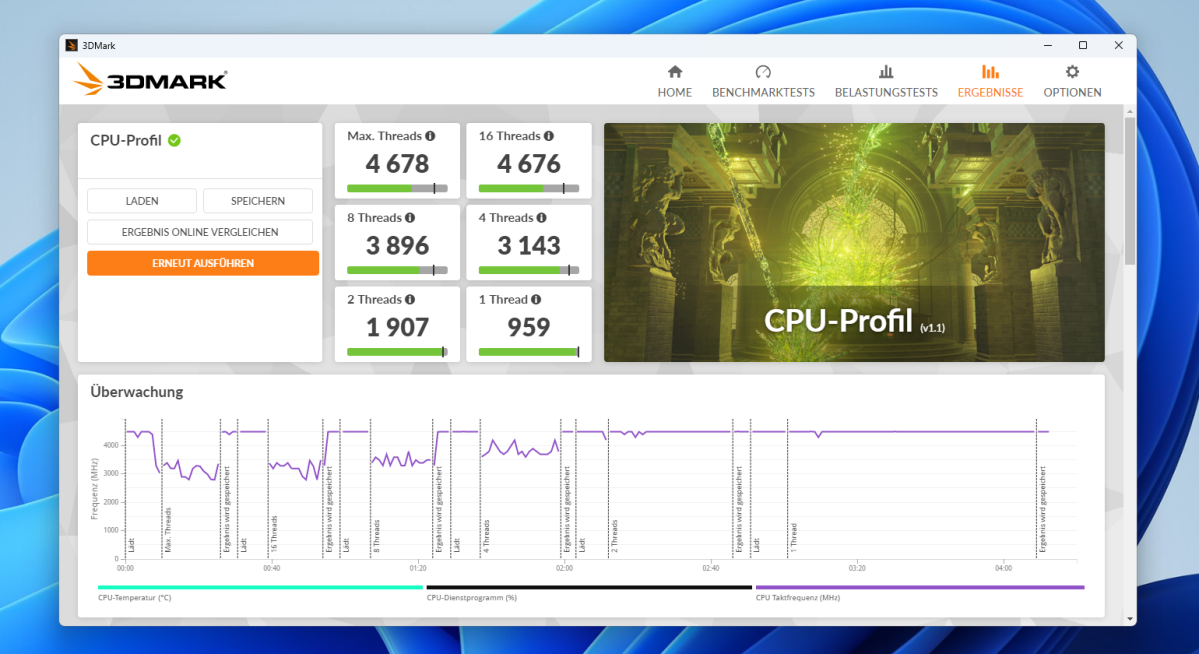
Task: Click the 16 Threads score bar
Action: point(528,188)
